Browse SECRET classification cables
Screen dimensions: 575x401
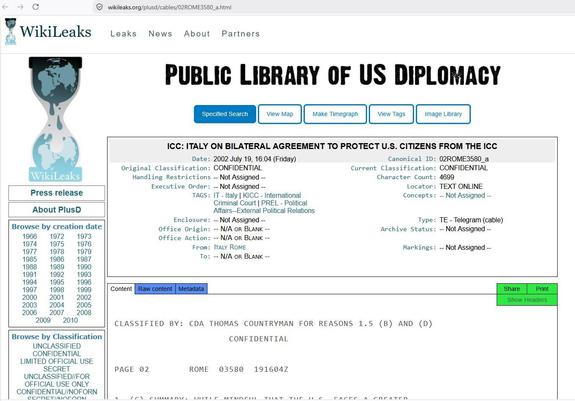point(57,369)
